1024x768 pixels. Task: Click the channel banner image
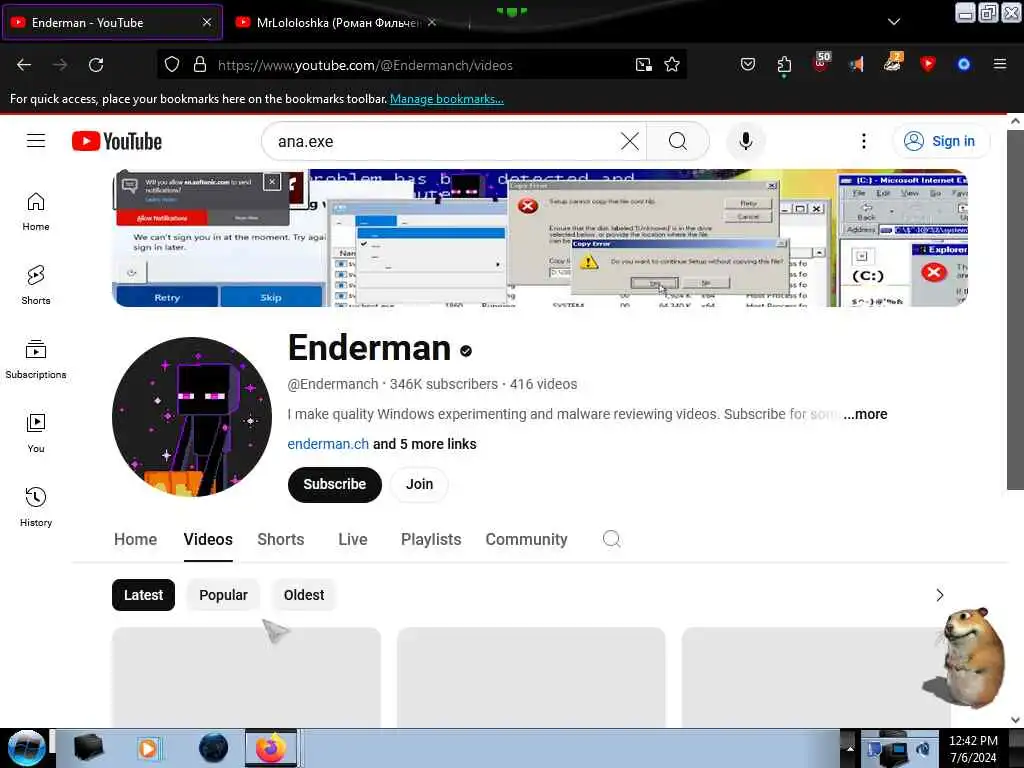[540, 238]
